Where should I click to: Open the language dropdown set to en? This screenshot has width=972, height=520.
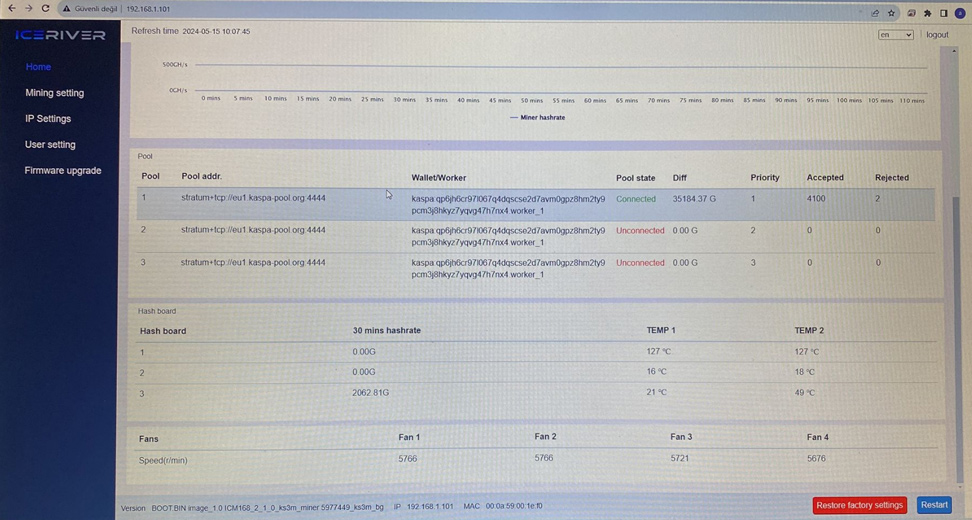tap(895, 35)
